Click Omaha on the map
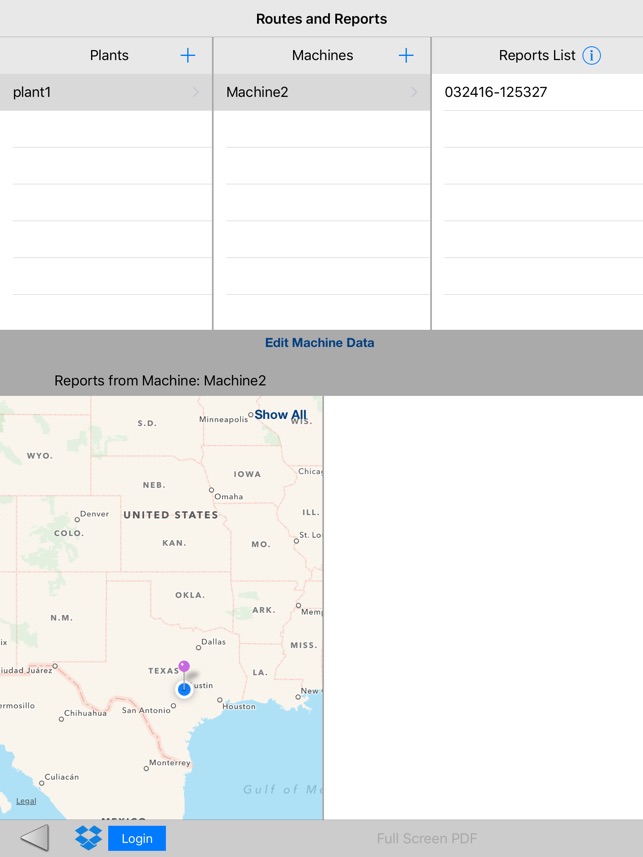This screenshot has height=857, width=643. (x=229, y=496)
